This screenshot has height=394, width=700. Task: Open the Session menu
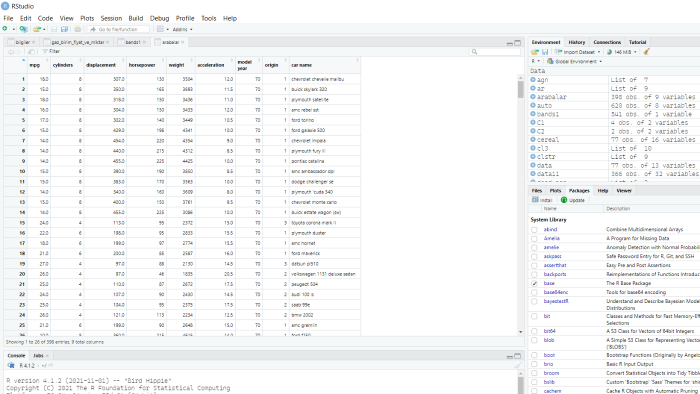point(111,18)
